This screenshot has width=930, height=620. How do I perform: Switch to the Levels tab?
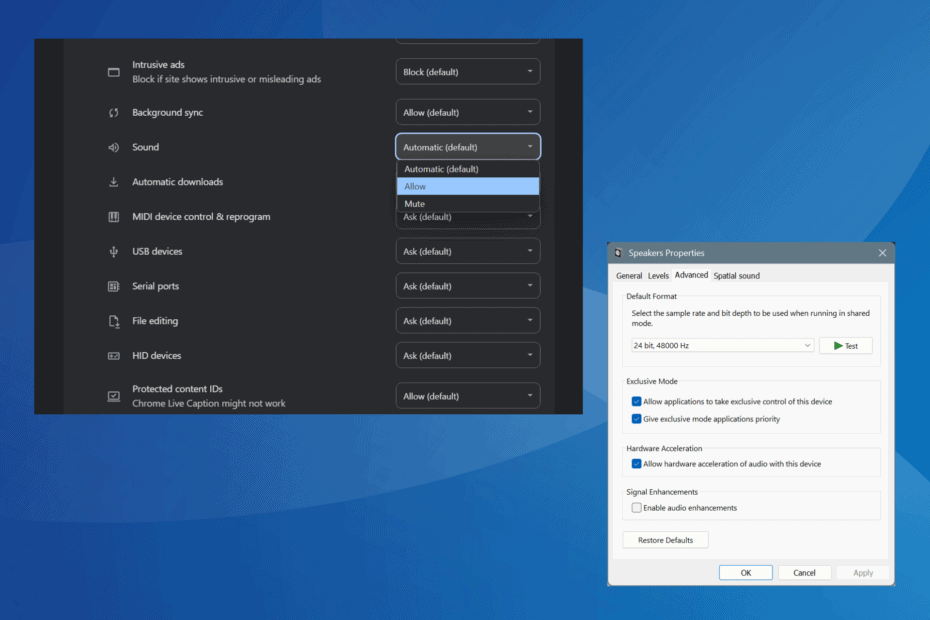coord(658,275)
